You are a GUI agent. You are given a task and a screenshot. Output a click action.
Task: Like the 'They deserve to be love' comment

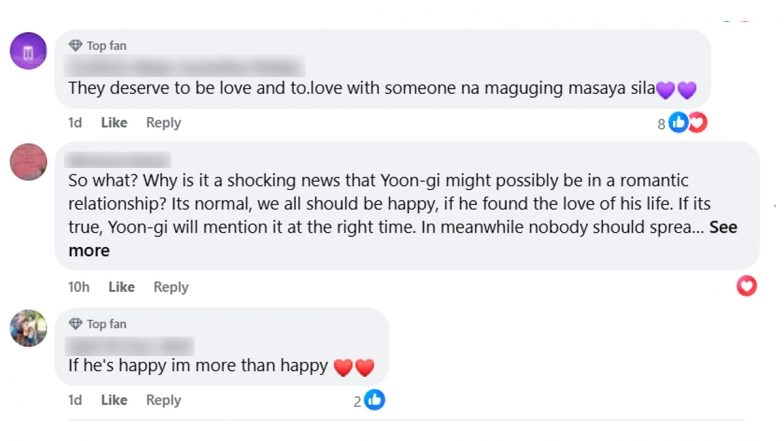tap(114, 123)
